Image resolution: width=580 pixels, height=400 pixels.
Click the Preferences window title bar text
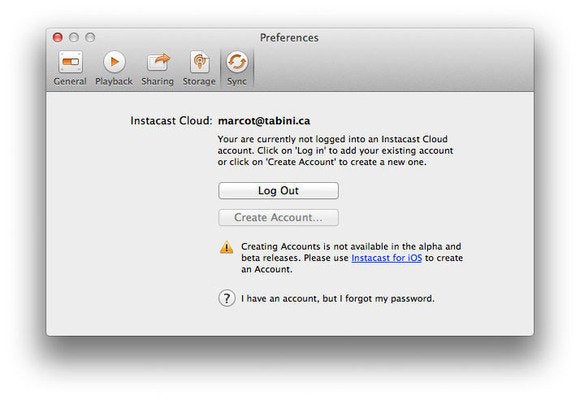(289, 38)
